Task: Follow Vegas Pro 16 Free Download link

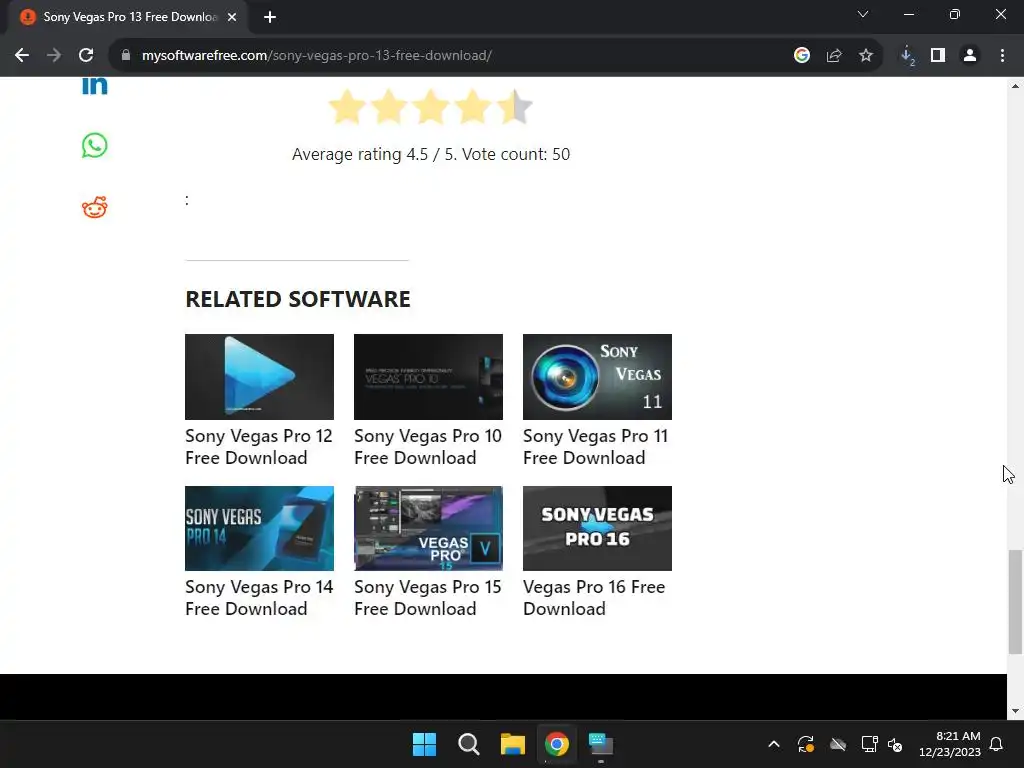Action: (594, 598)
